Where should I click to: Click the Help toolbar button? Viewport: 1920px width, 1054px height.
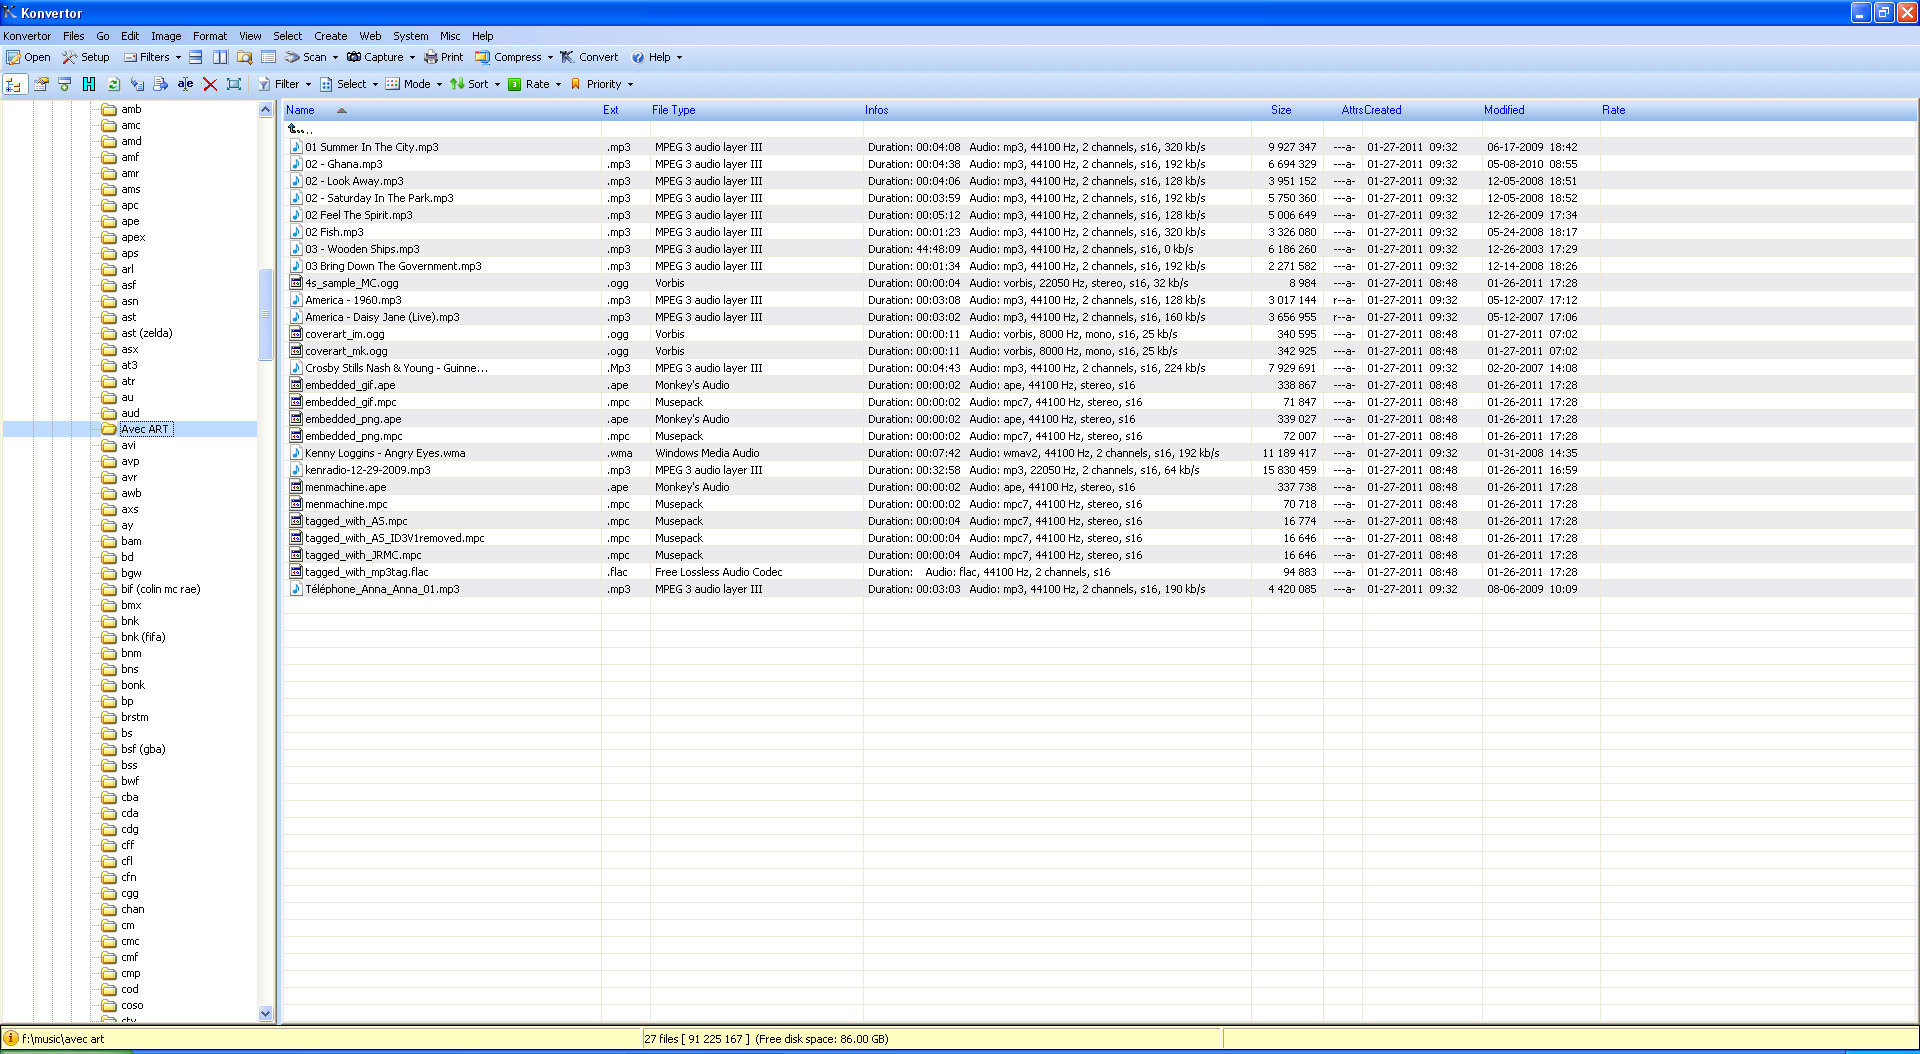pyautogui.click(x=651, y=57)
